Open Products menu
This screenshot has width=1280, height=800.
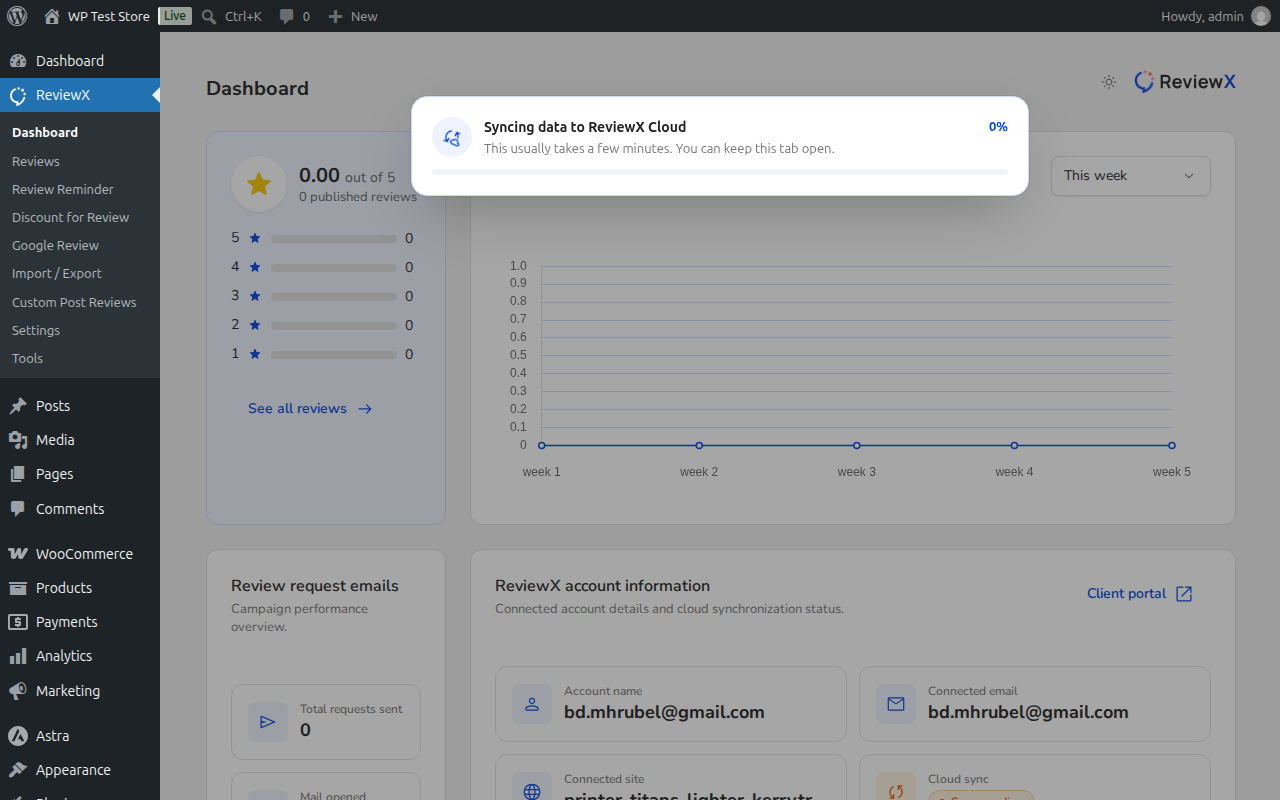(x=80, y=588)
